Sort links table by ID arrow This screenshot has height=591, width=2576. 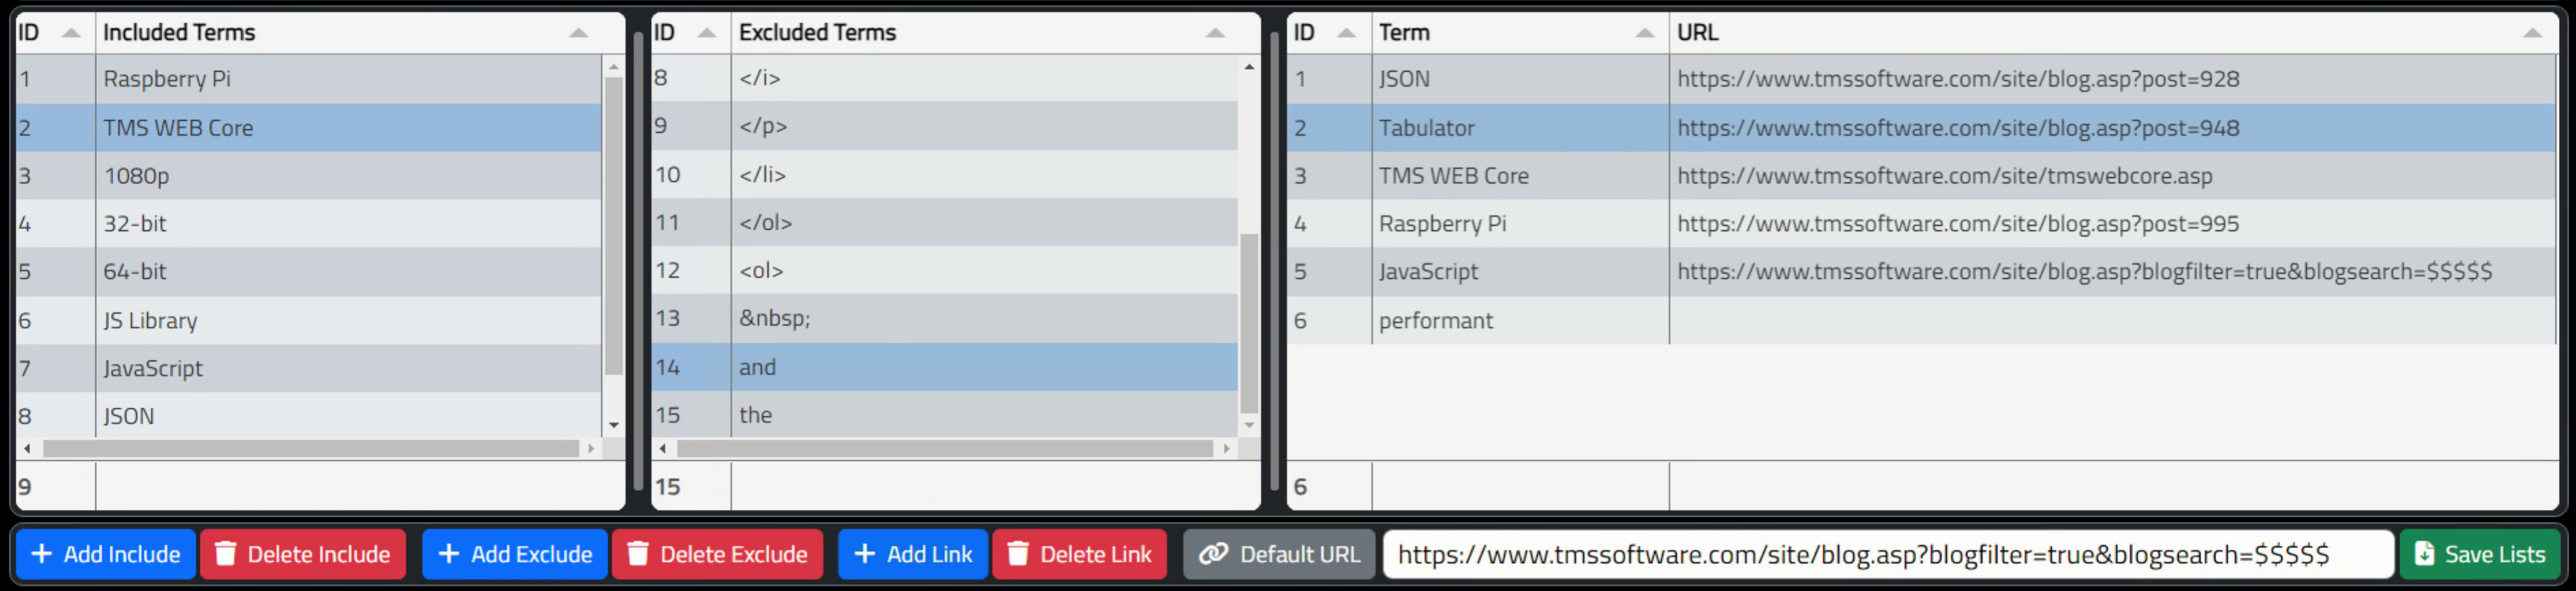[1347, 33]
